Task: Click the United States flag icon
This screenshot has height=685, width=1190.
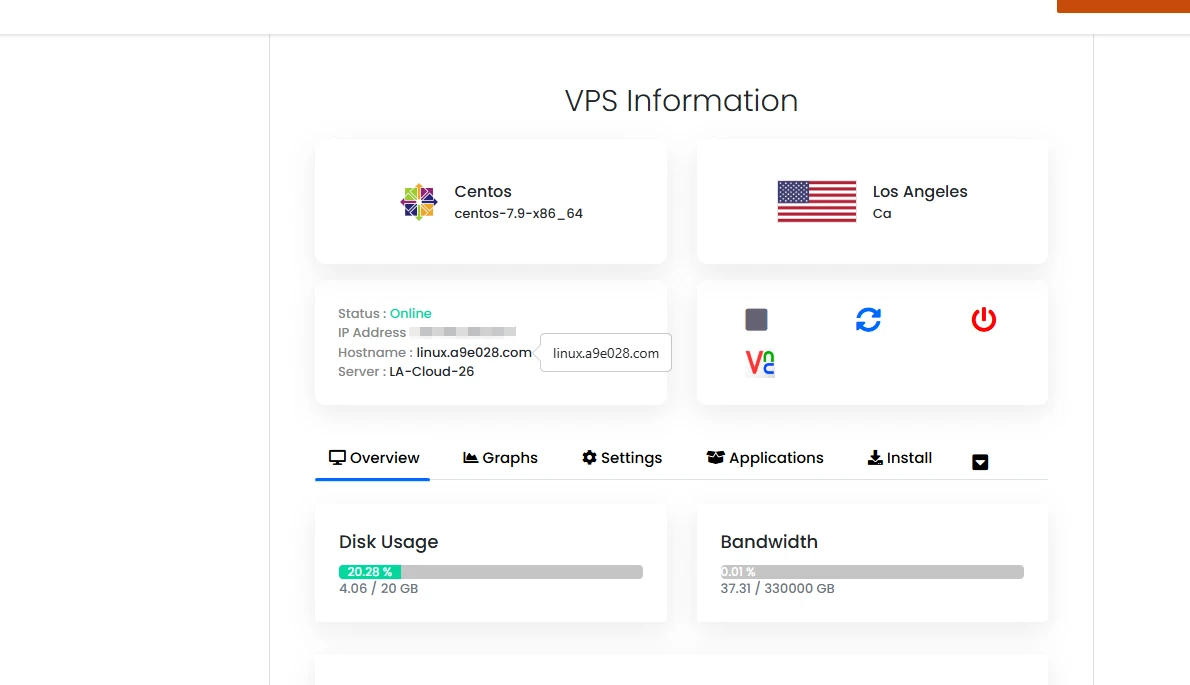Action: [817, 202]
